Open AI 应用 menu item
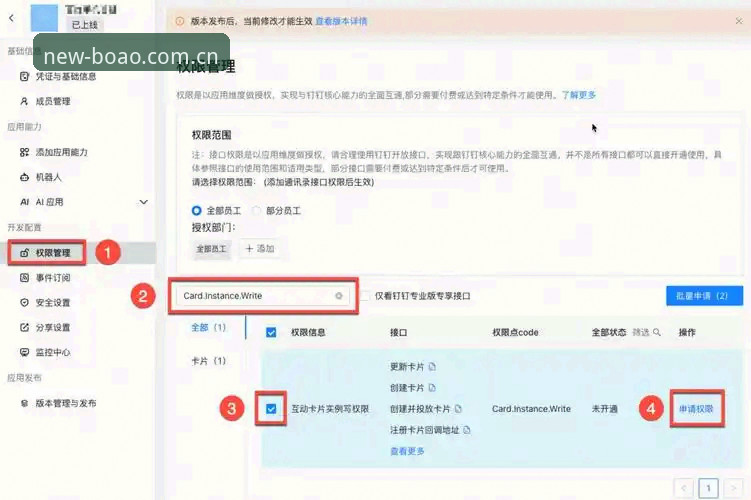The image size is (751, 500). pos(49,202)
